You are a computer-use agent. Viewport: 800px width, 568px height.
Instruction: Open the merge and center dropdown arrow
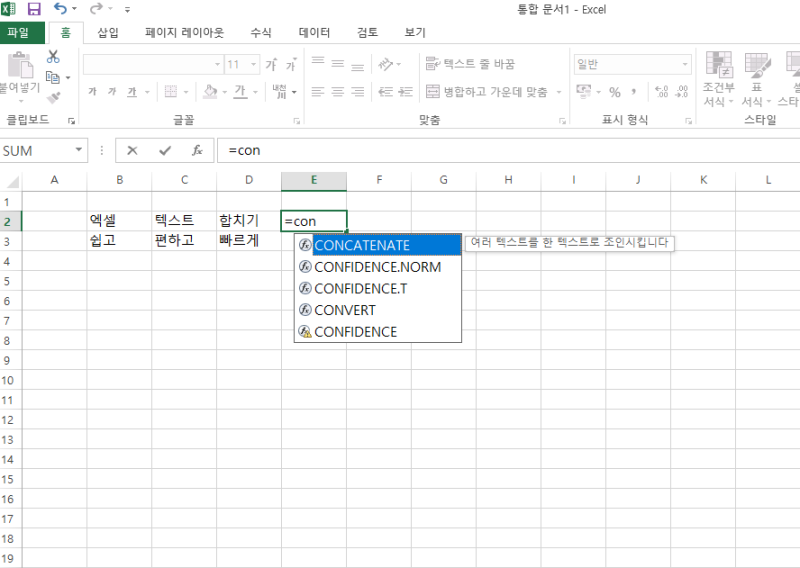[559, 92]
